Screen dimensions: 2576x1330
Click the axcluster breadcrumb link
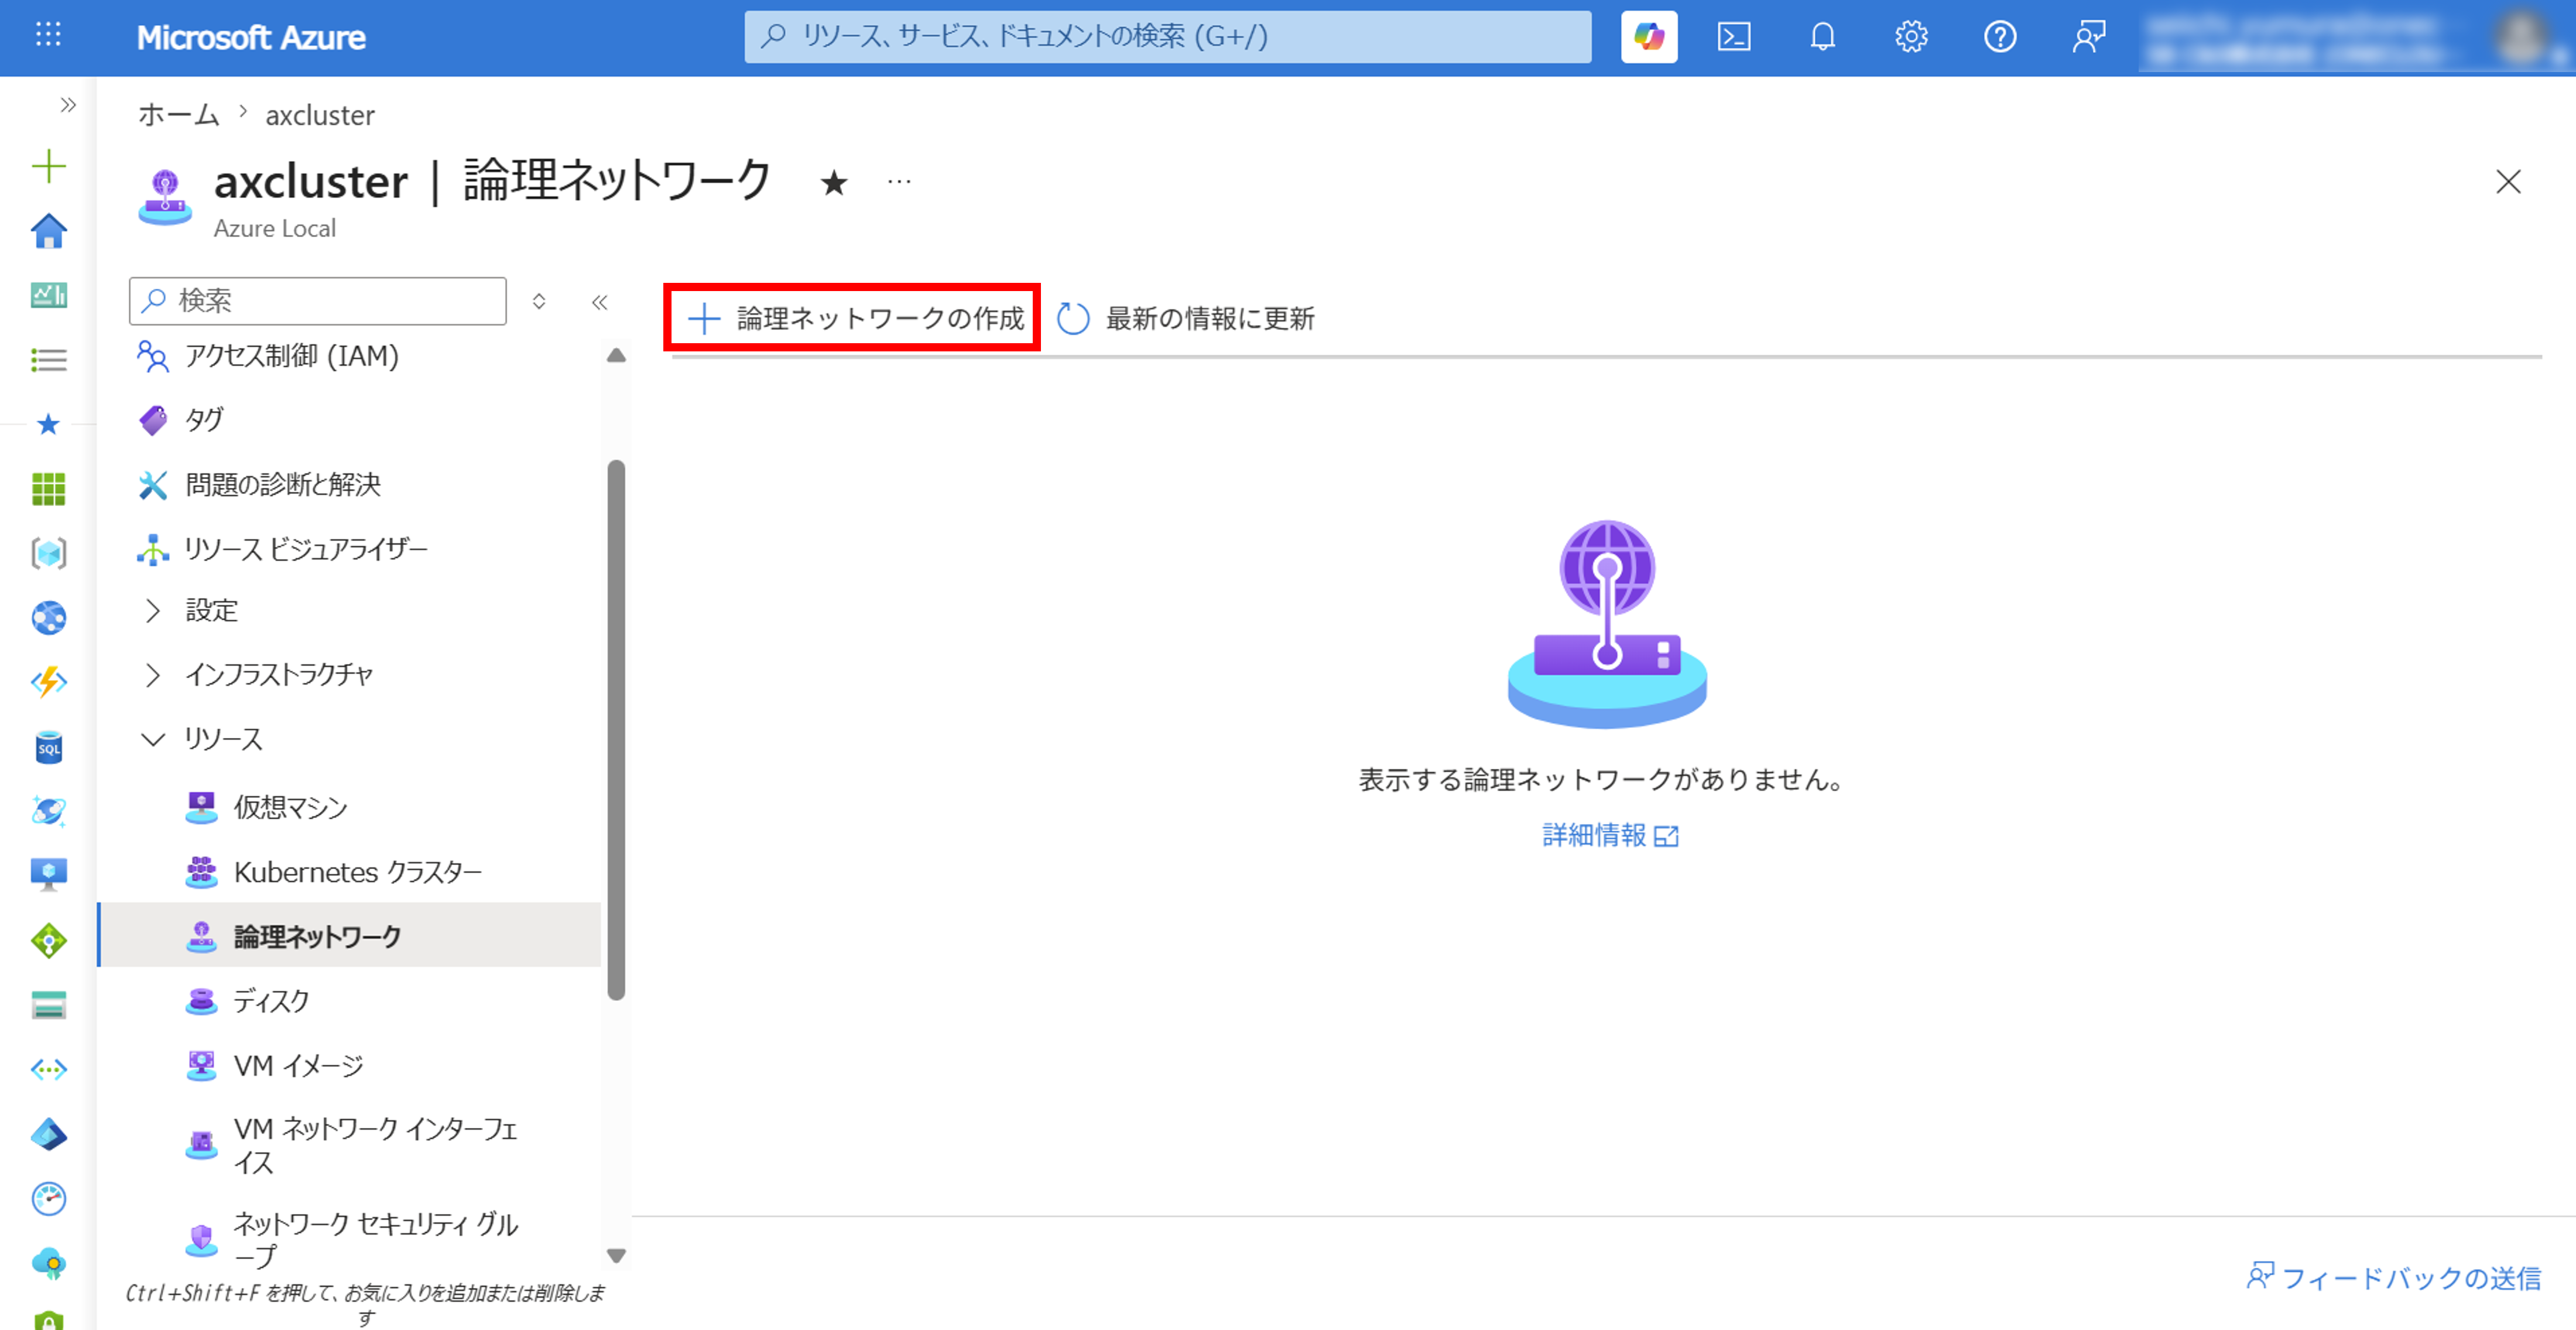(320, 115)
